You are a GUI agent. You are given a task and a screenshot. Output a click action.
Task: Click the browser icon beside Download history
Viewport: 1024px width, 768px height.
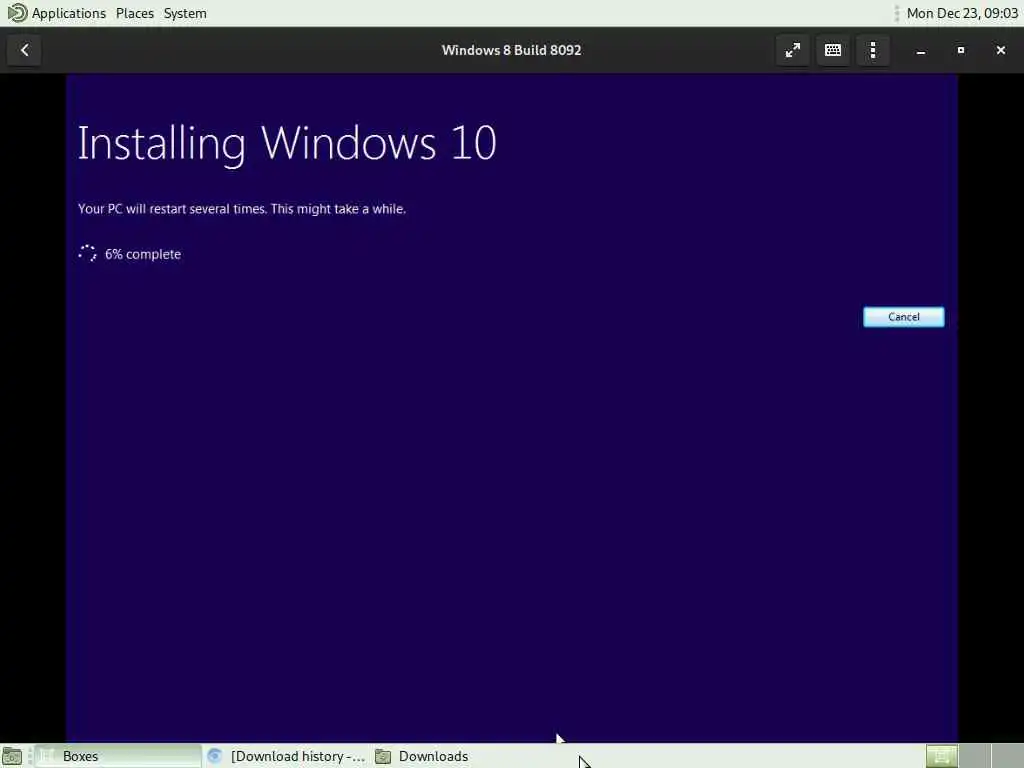pos(214,756)
